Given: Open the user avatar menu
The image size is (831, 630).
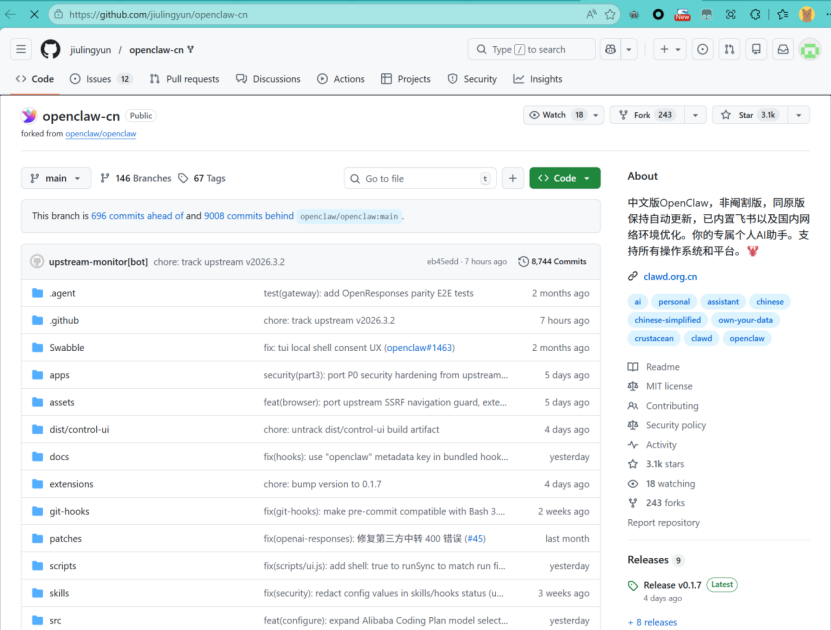Looking at the screenshot, I should pyautogui.click(x=809, y=50).
